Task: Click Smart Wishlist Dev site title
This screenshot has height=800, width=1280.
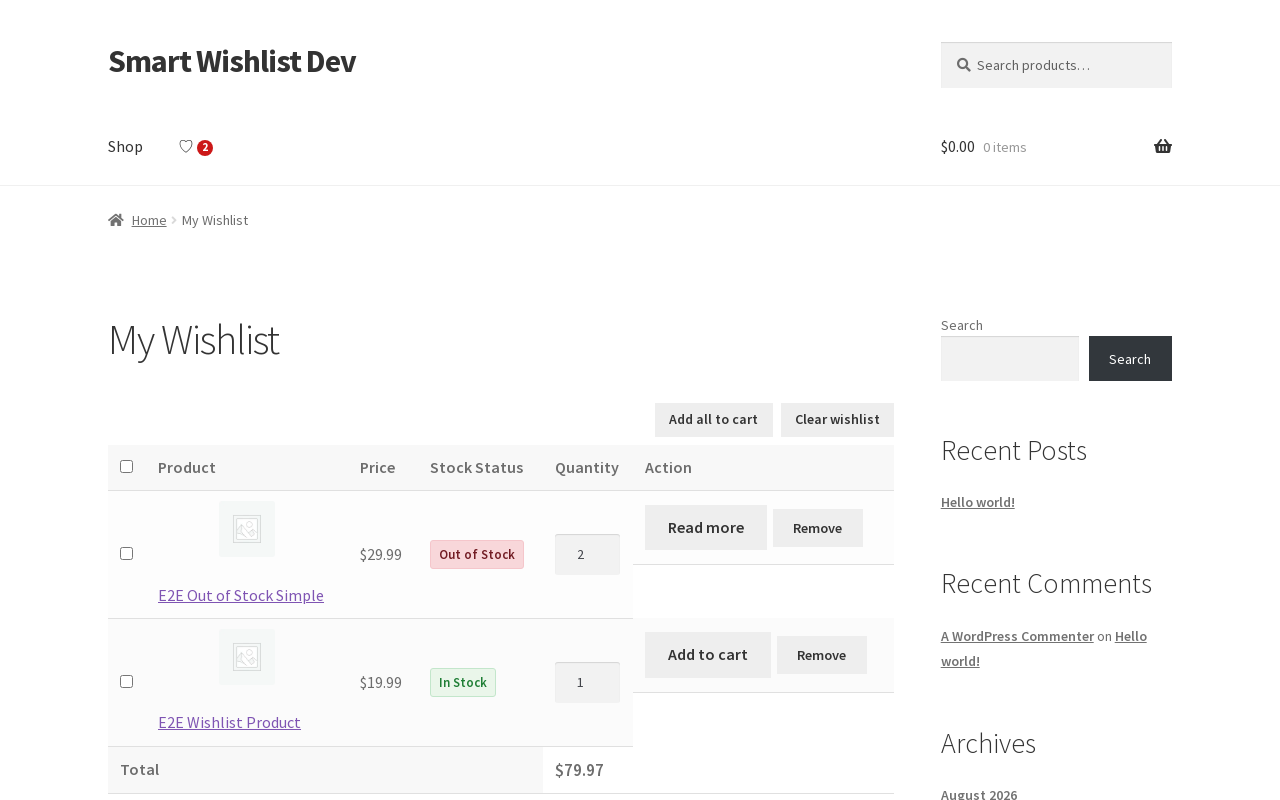Action: [x=232, y=61]
